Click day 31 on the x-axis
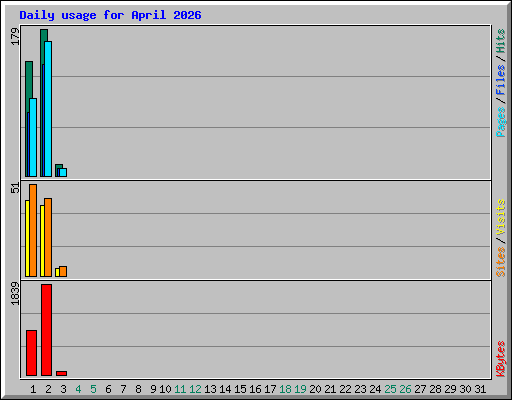This screenshot has width=512, height=400. [480, 389]
